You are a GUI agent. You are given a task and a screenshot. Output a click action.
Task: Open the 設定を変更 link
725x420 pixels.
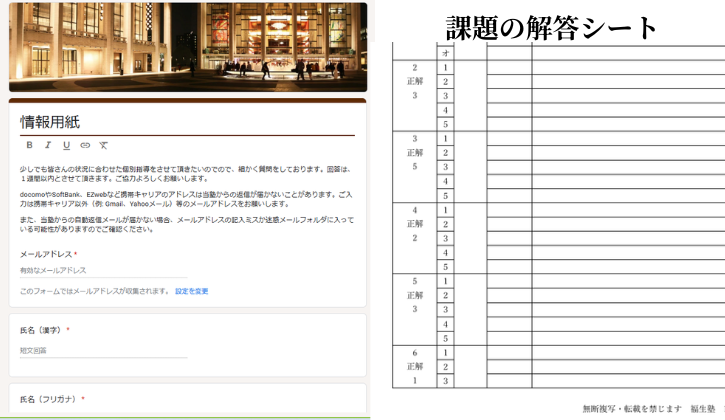coord(191,291)
